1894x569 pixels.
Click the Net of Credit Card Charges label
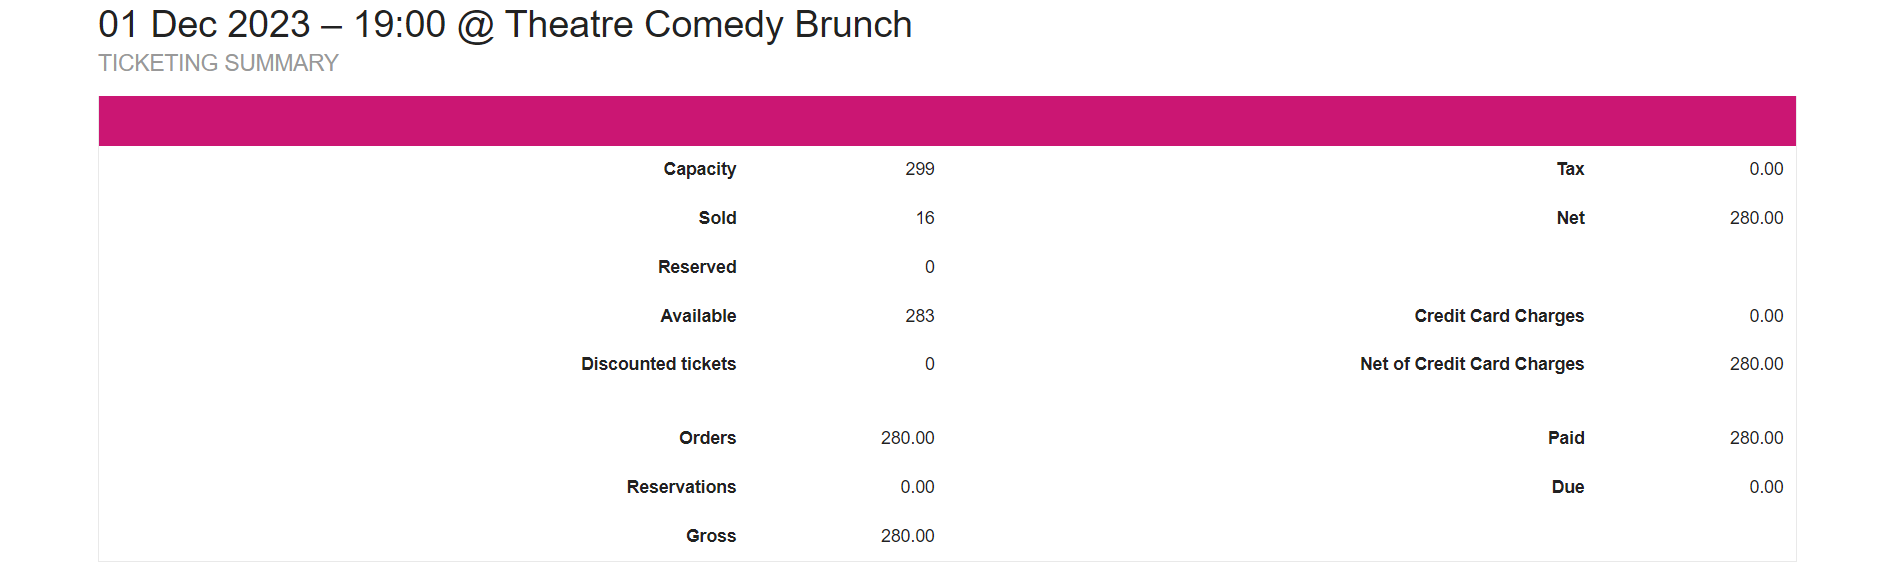coord(1472,364)
